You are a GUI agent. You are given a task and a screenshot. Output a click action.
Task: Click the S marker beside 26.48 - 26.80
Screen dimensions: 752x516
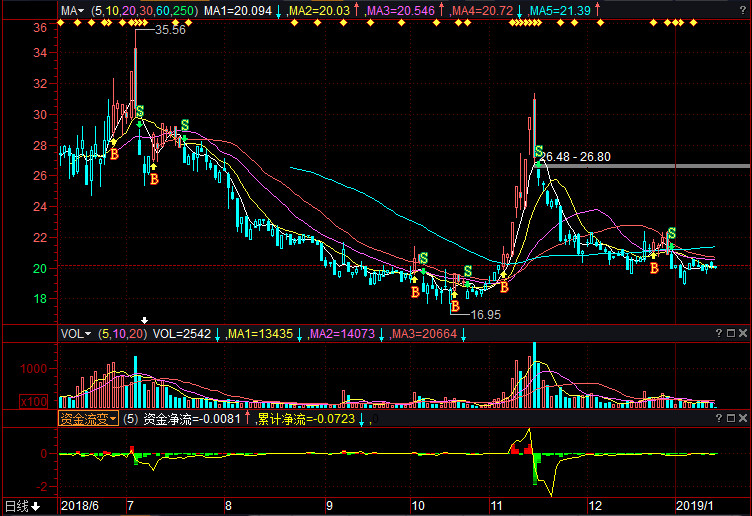pos(539,152)
